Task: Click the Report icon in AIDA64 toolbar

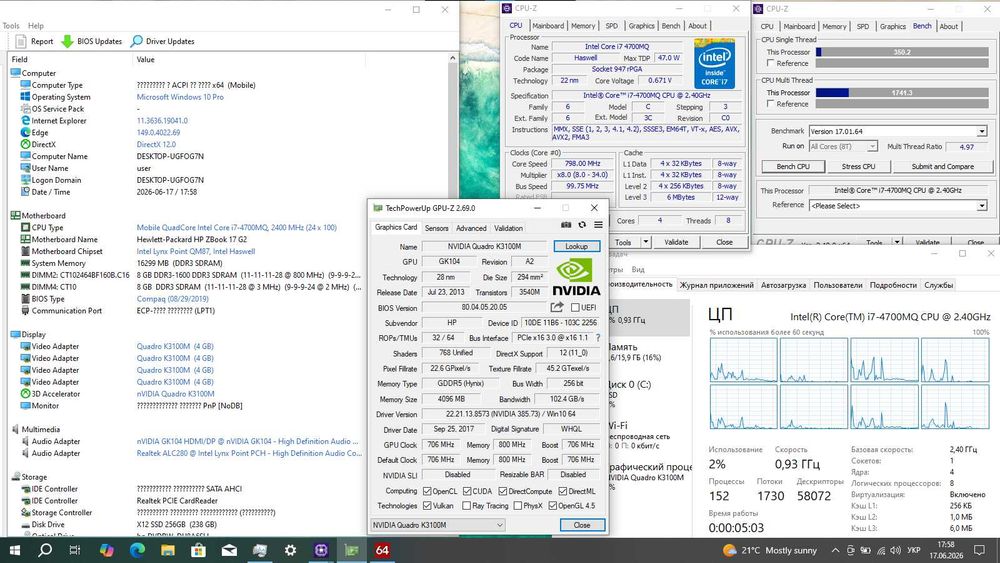Action: (21, 41)
